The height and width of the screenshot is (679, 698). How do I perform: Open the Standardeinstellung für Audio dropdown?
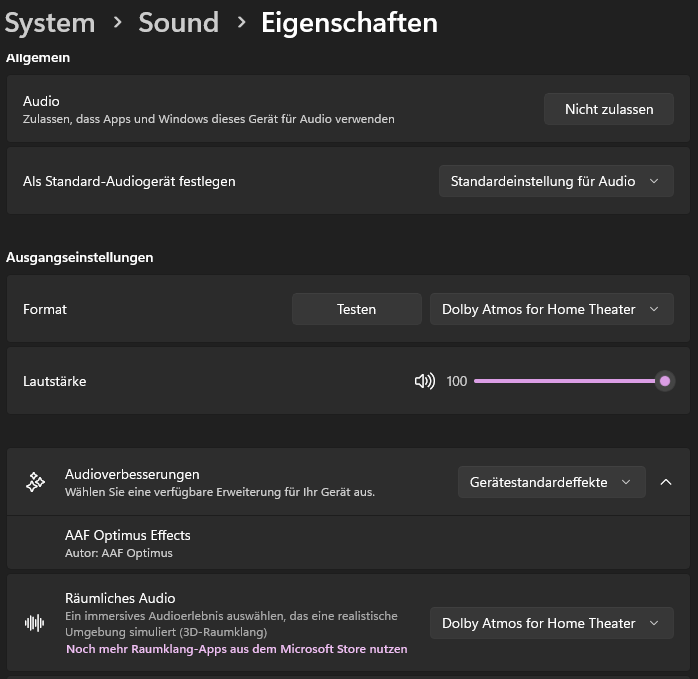click(555, 181)
